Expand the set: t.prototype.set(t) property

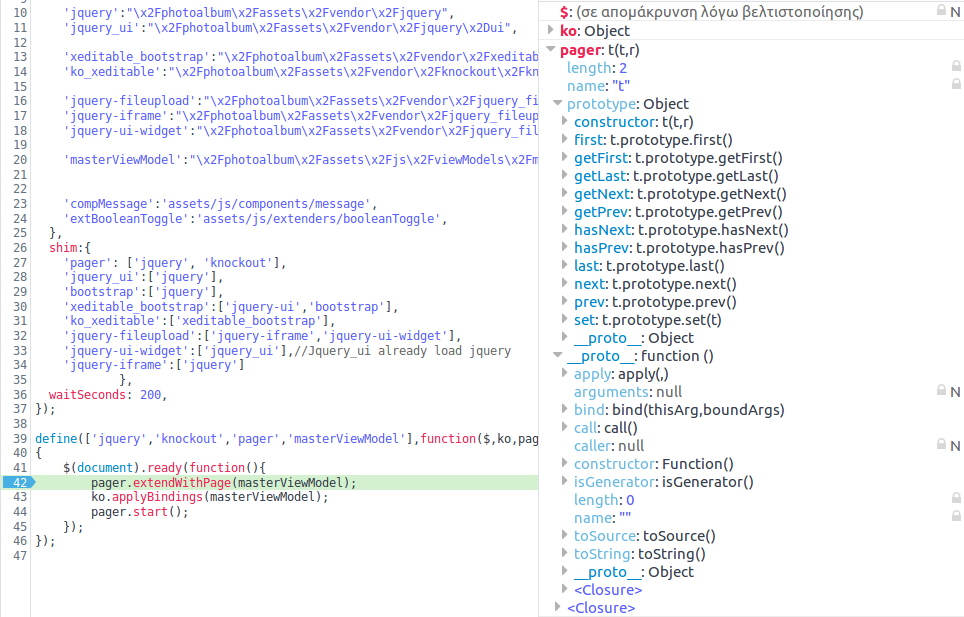coord(564,319)
